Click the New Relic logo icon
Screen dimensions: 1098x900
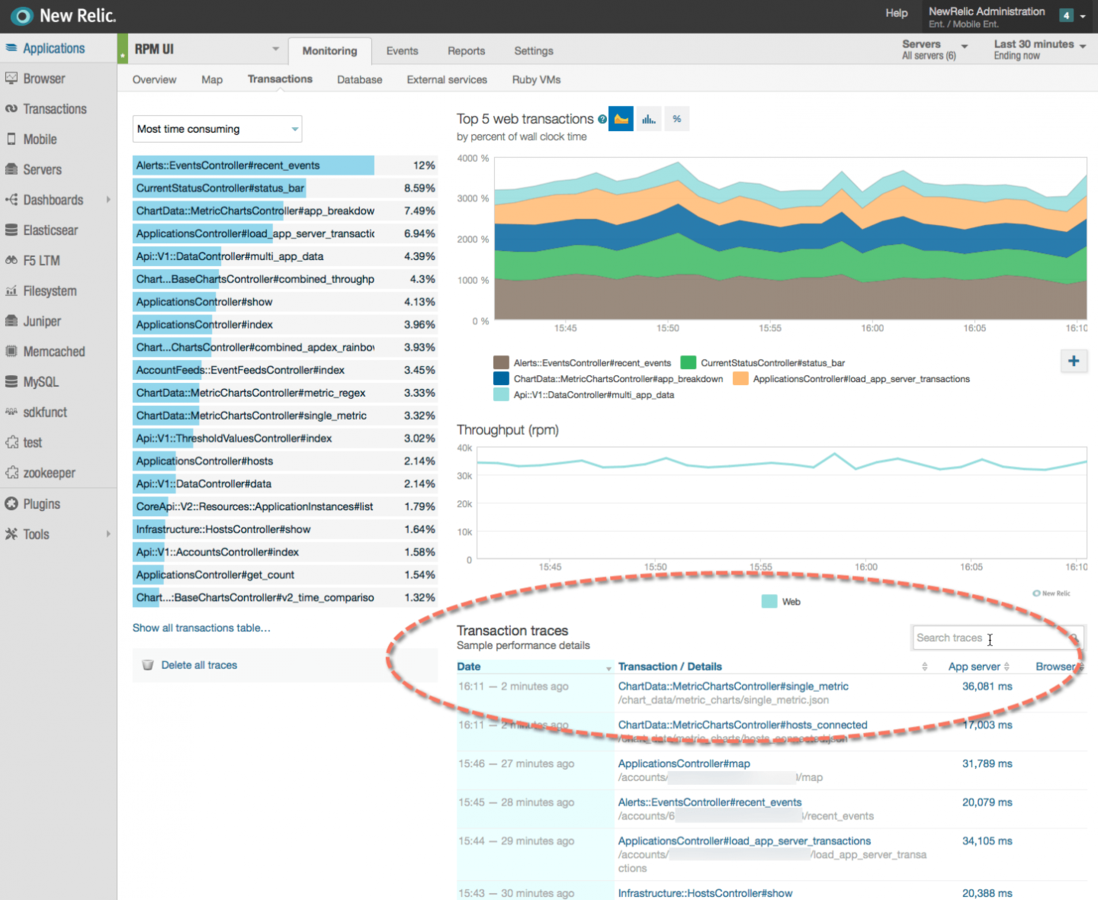(x=22, y=15)
